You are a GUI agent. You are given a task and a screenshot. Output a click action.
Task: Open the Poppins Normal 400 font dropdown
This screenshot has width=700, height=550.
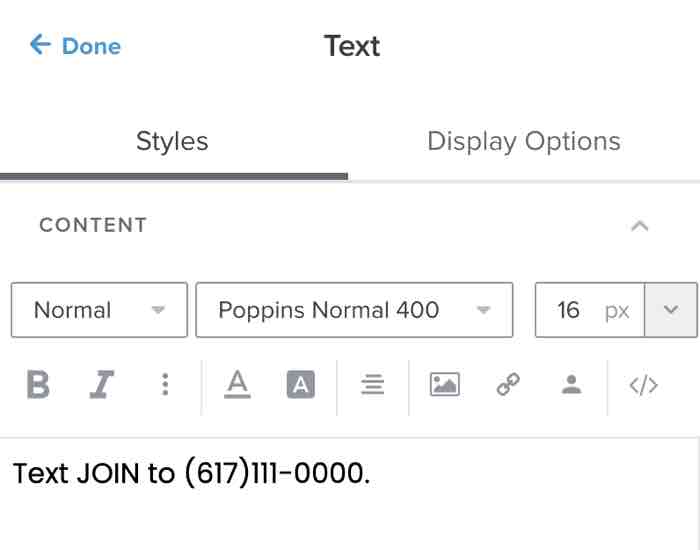pyautogui.click(x=354, y=310)
